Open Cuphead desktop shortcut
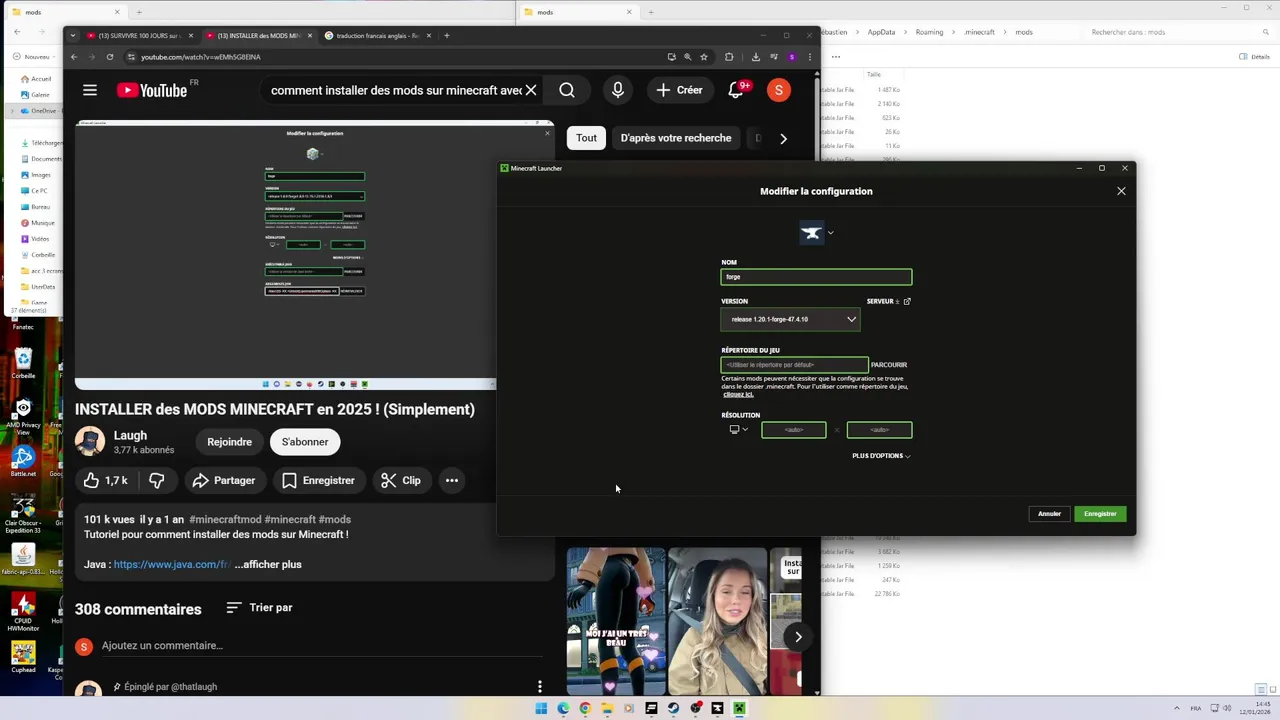This screenshot has width=1280, height=720. coord(23,658)
